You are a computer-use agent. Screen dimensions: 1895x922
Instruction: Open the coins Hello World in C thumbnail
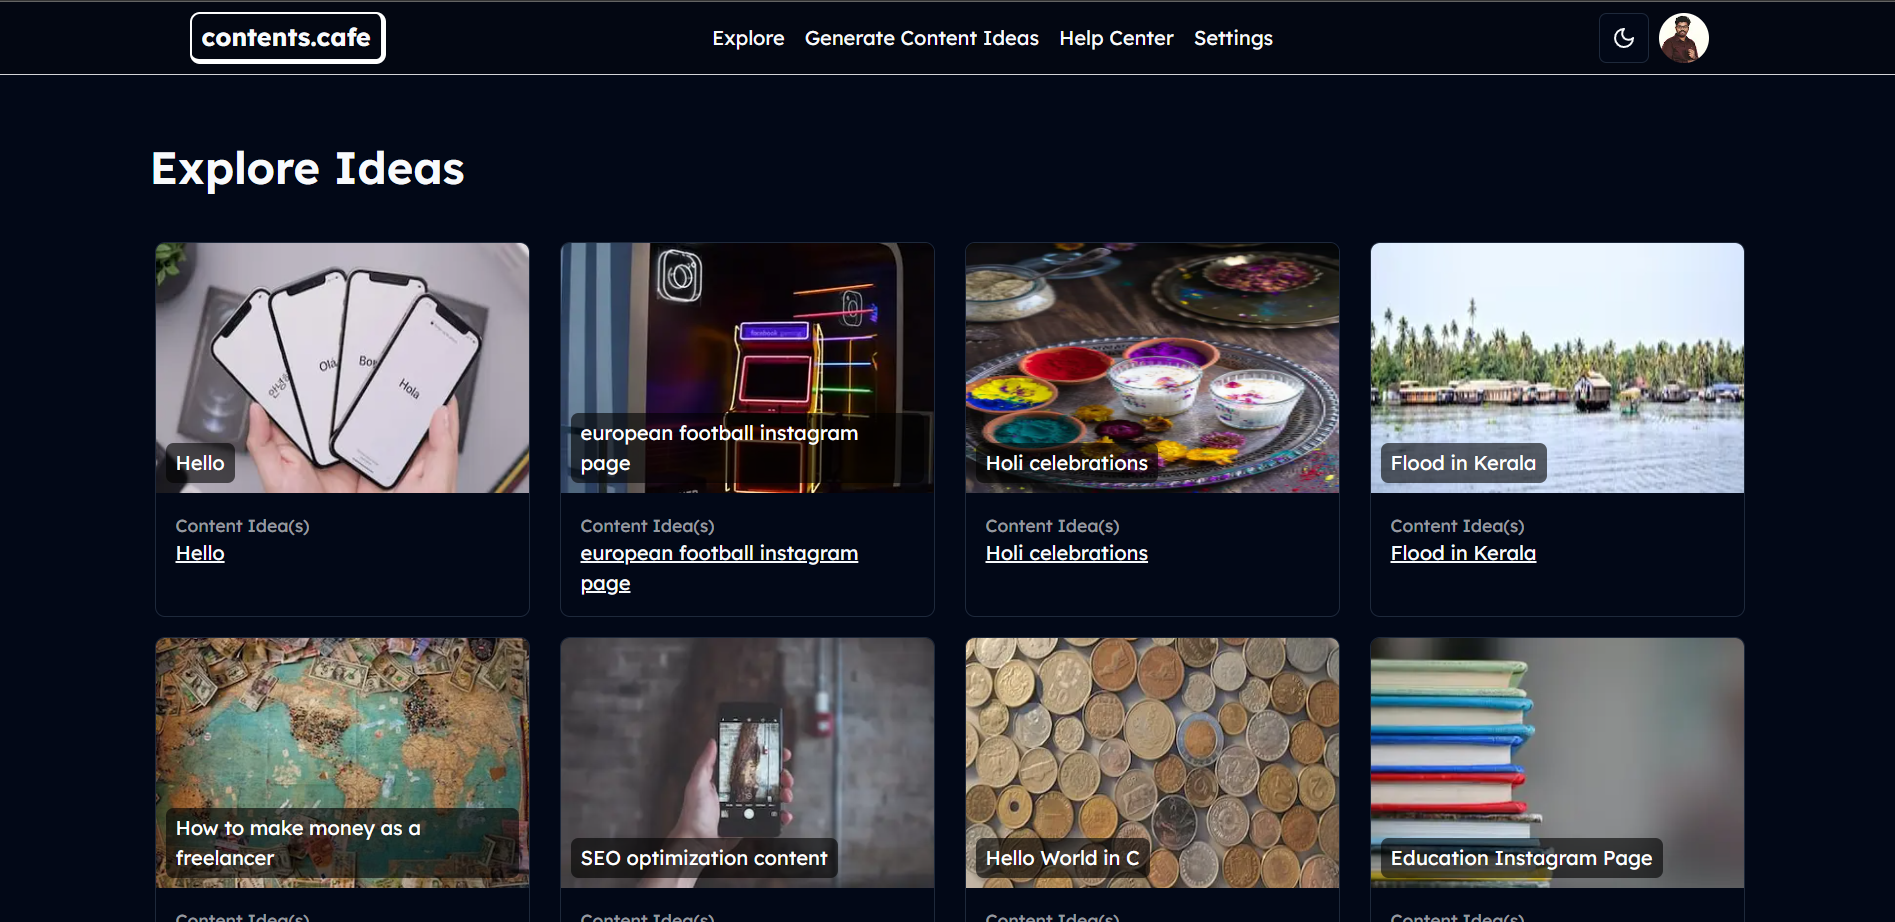click(x=1152, y=763)
